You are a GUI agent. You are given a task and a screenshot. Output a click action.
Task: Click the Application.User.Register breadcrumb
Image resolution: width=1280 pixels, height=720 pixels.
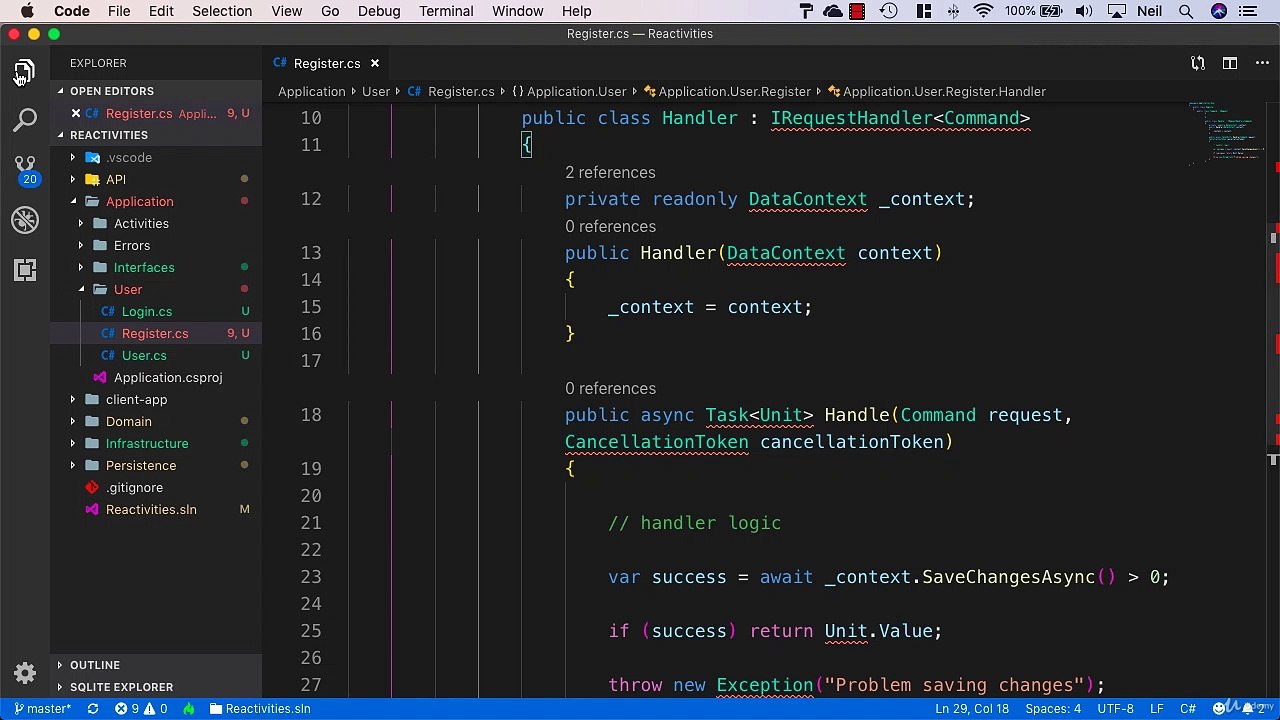point(727,91)
